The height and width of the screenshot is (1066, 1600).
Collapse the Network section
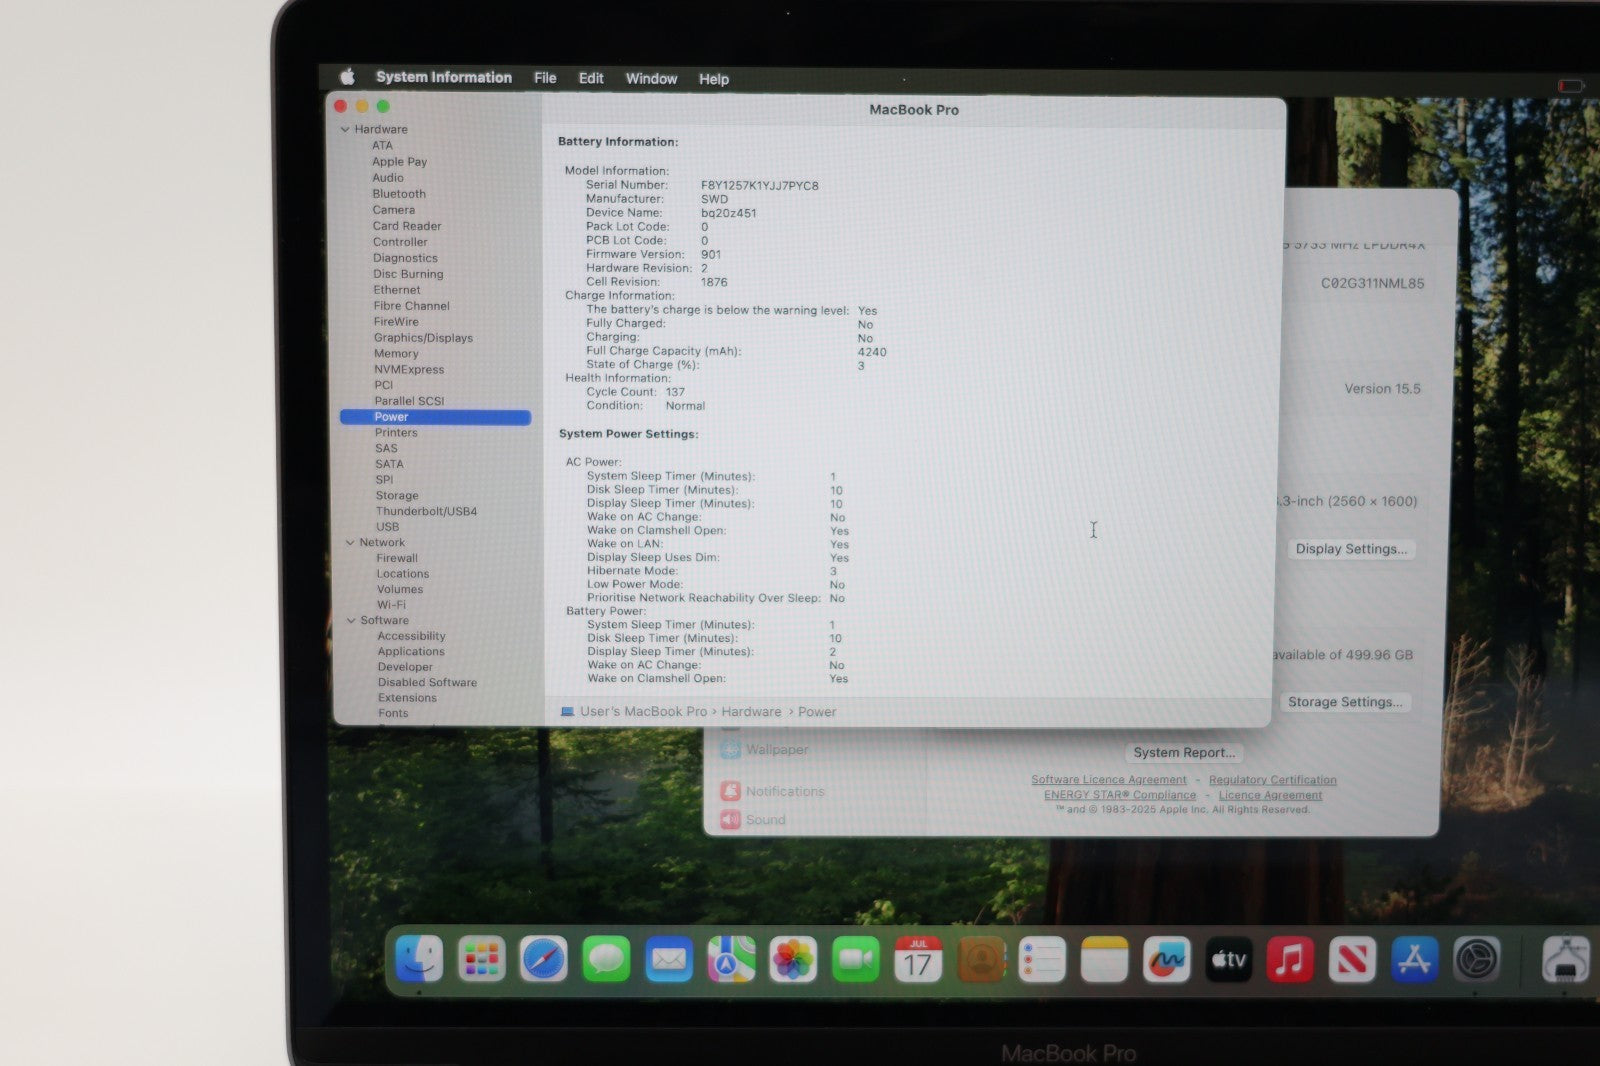[350, 543]
